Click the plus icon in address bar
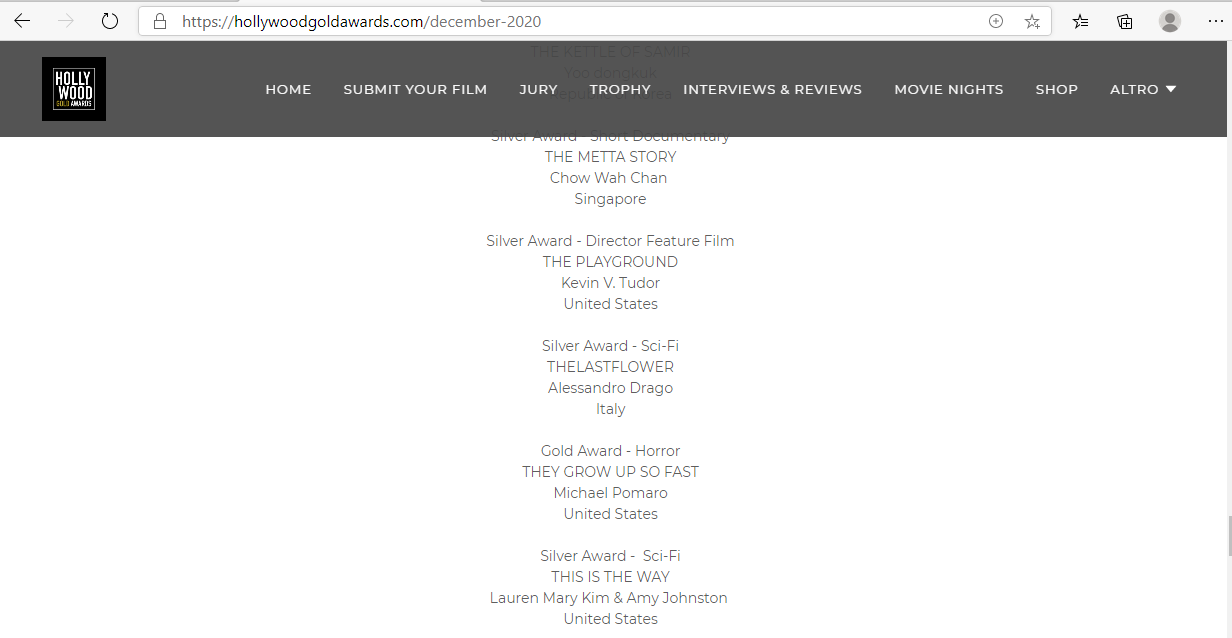 [x=996, y=21]
